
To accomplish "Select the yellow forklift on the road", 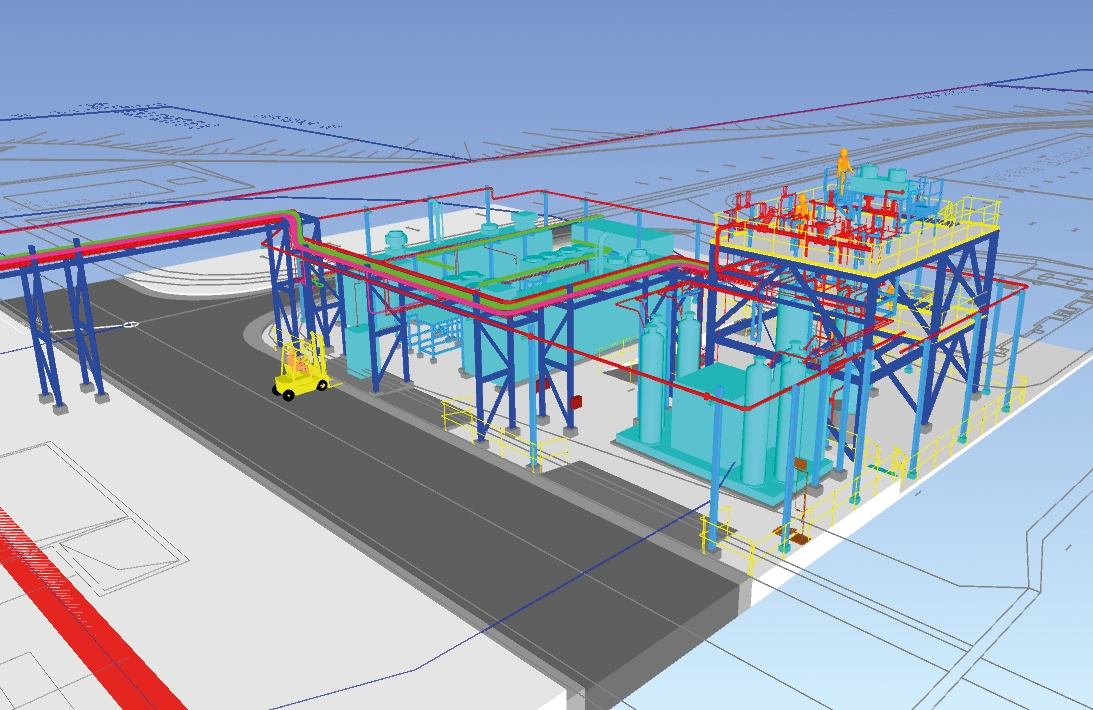I will point(297,370).
